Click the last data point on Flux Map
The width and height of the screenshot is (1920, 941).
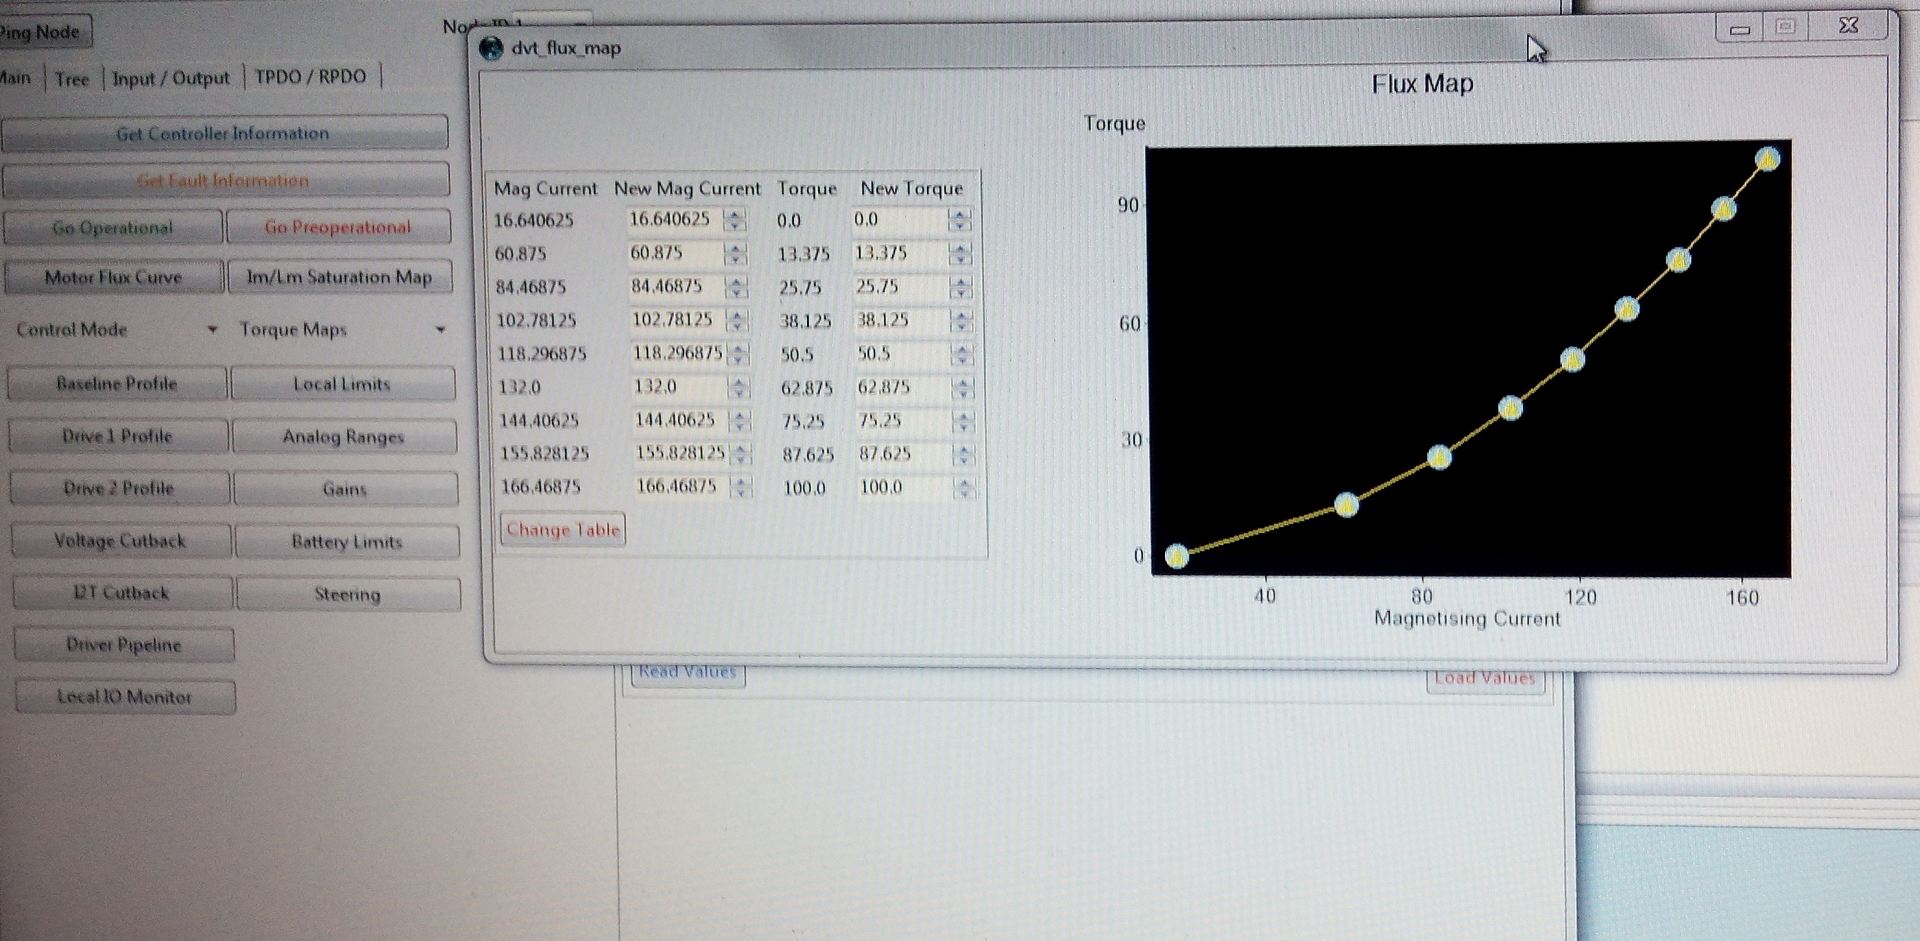tap(1767, 160)
